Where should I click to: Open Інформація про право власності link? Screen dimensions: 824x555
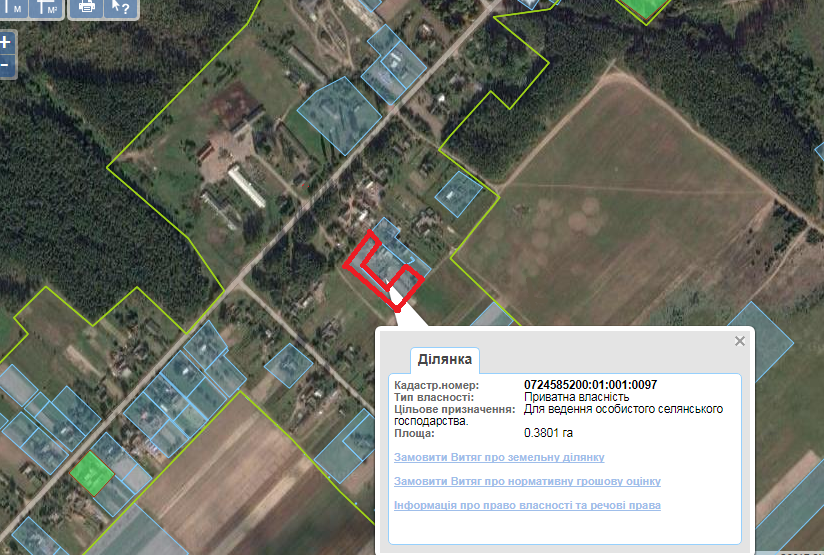(x=527, y=506)
